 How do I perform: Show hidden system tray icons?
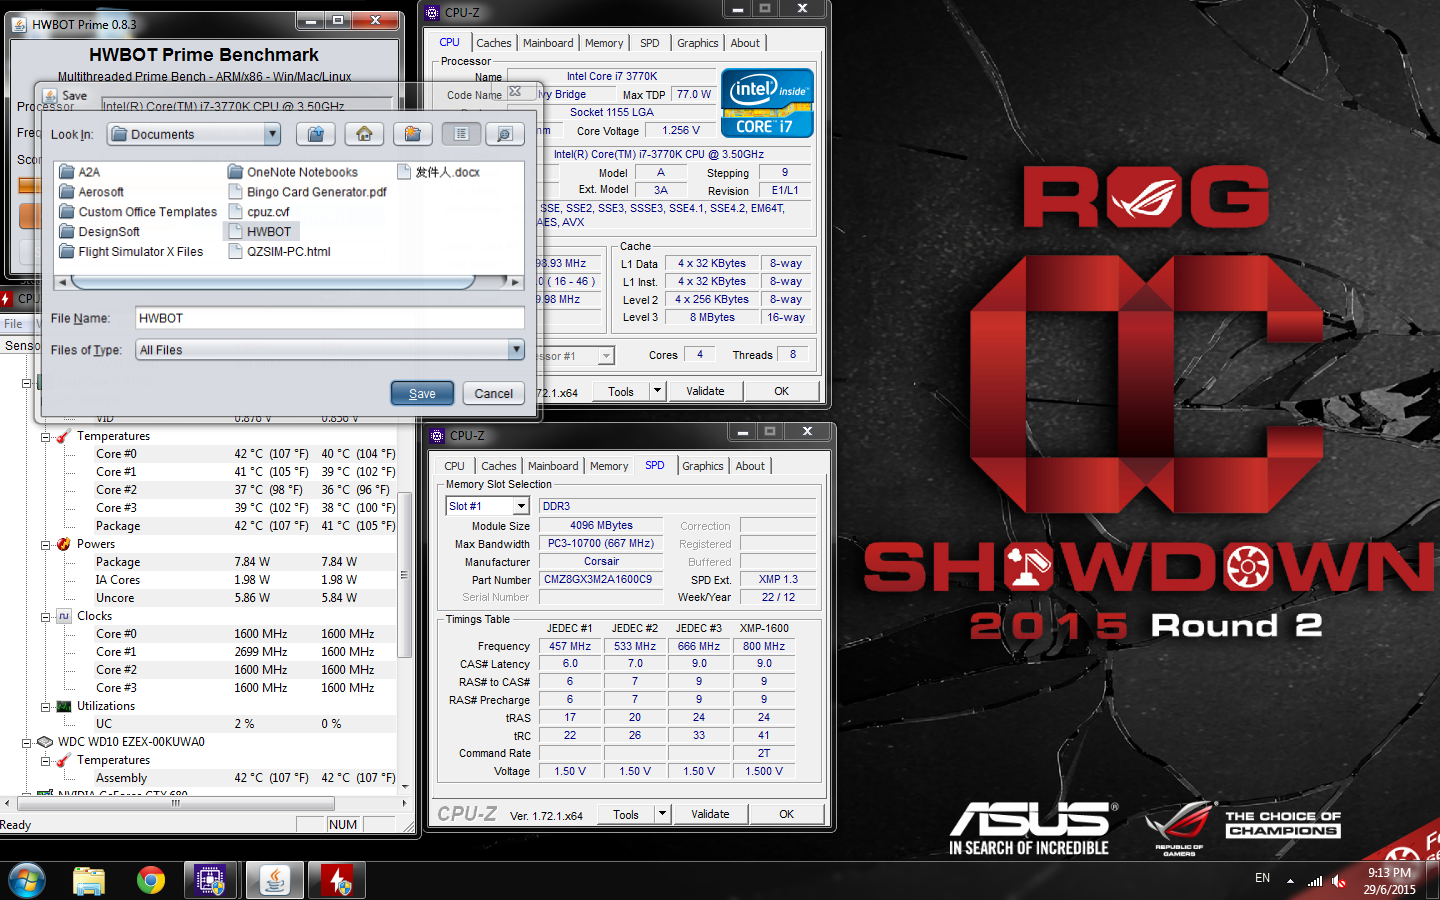click(x=1290, y=881)
